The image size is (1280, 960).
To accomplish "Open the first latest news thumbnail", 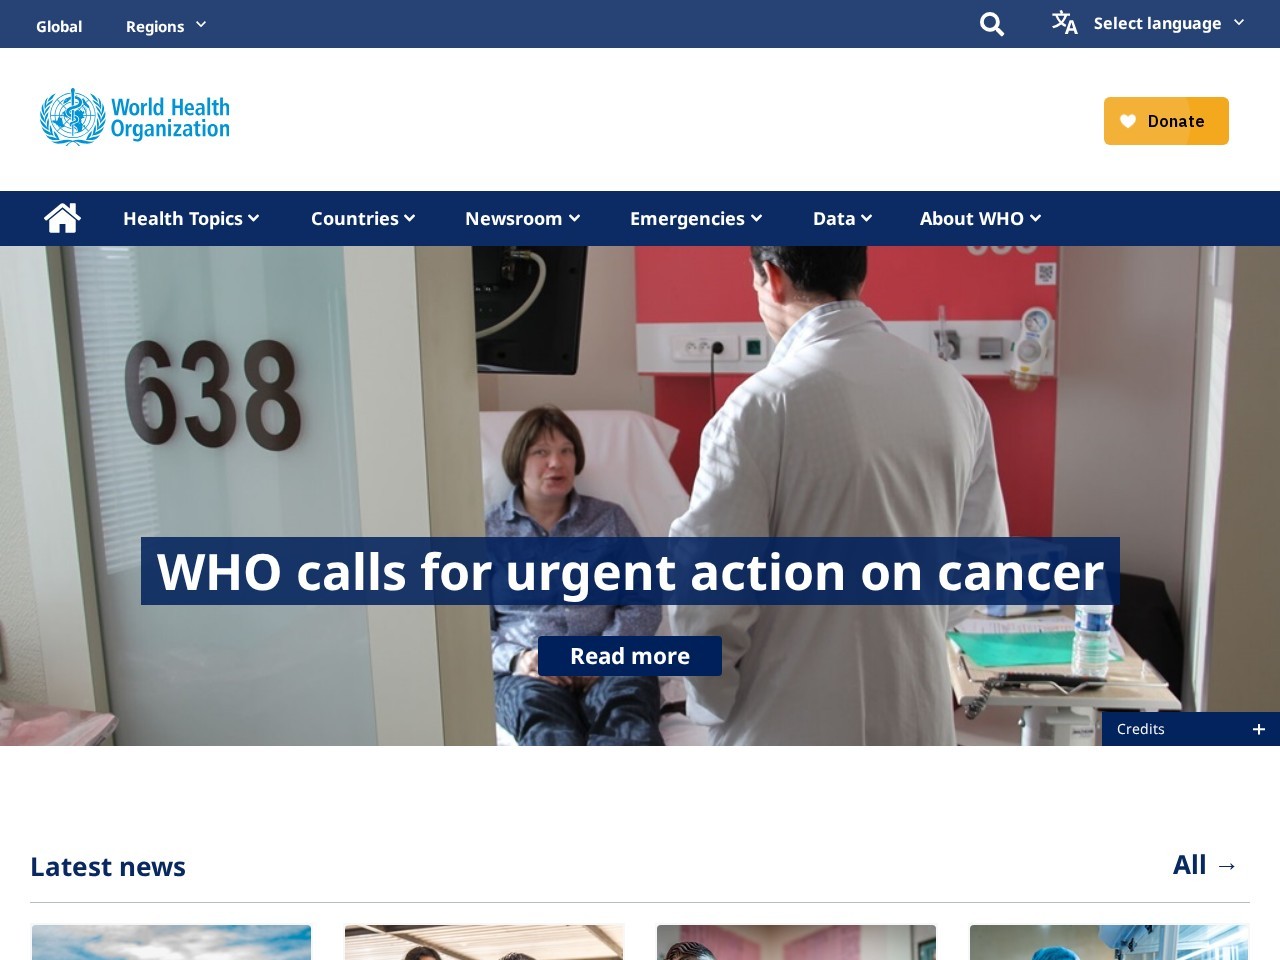I will coord(171,942).
